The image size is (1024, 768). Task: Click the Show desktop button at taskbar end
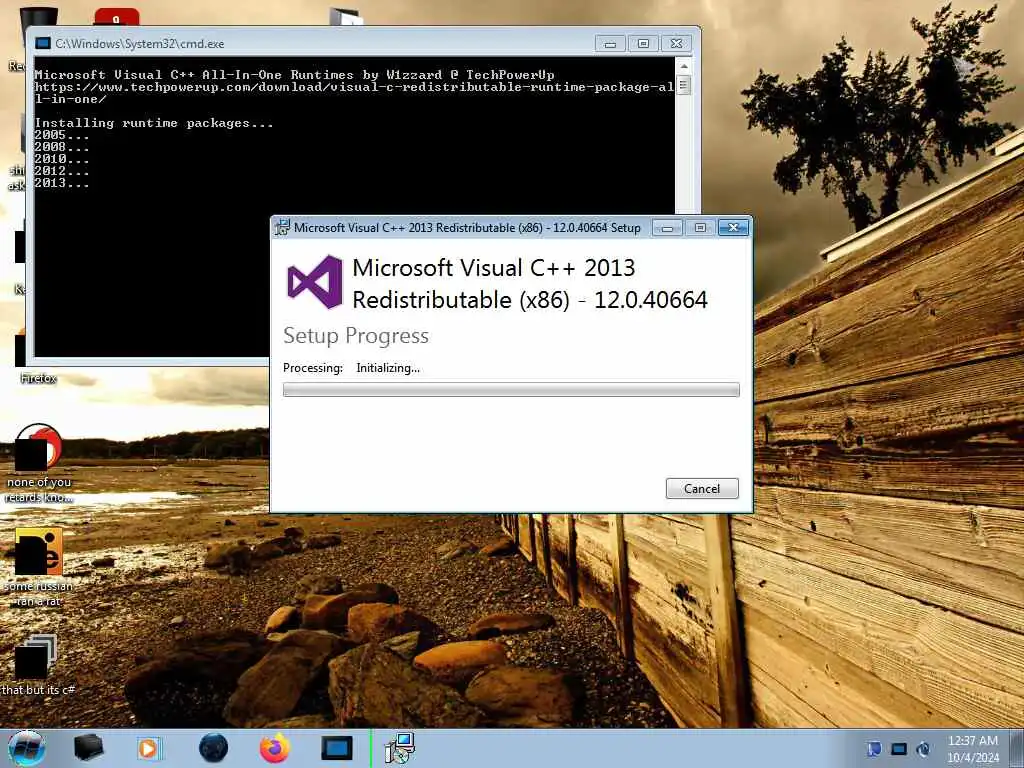(x=1017, y=748)
